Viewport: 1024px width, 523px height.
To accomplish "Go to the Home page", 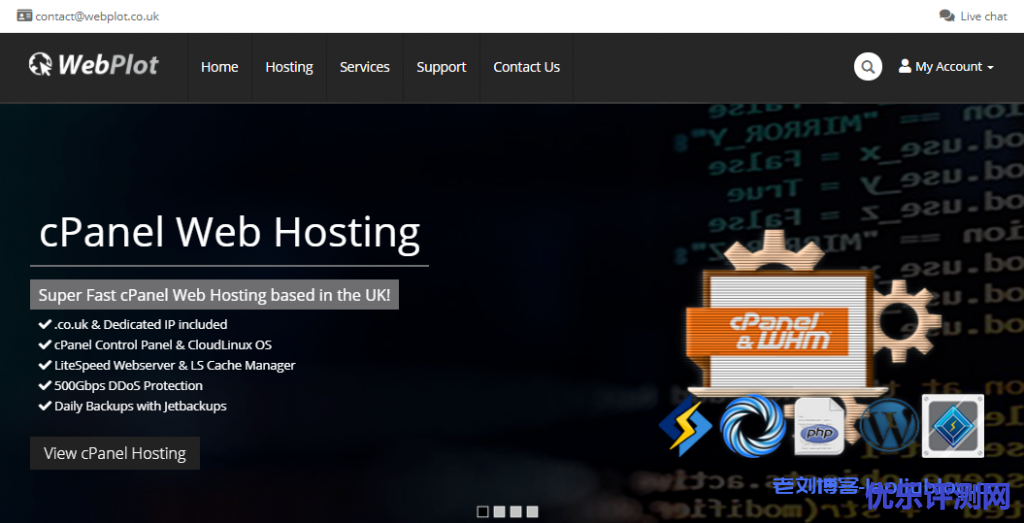I will [x=219, y=67].
